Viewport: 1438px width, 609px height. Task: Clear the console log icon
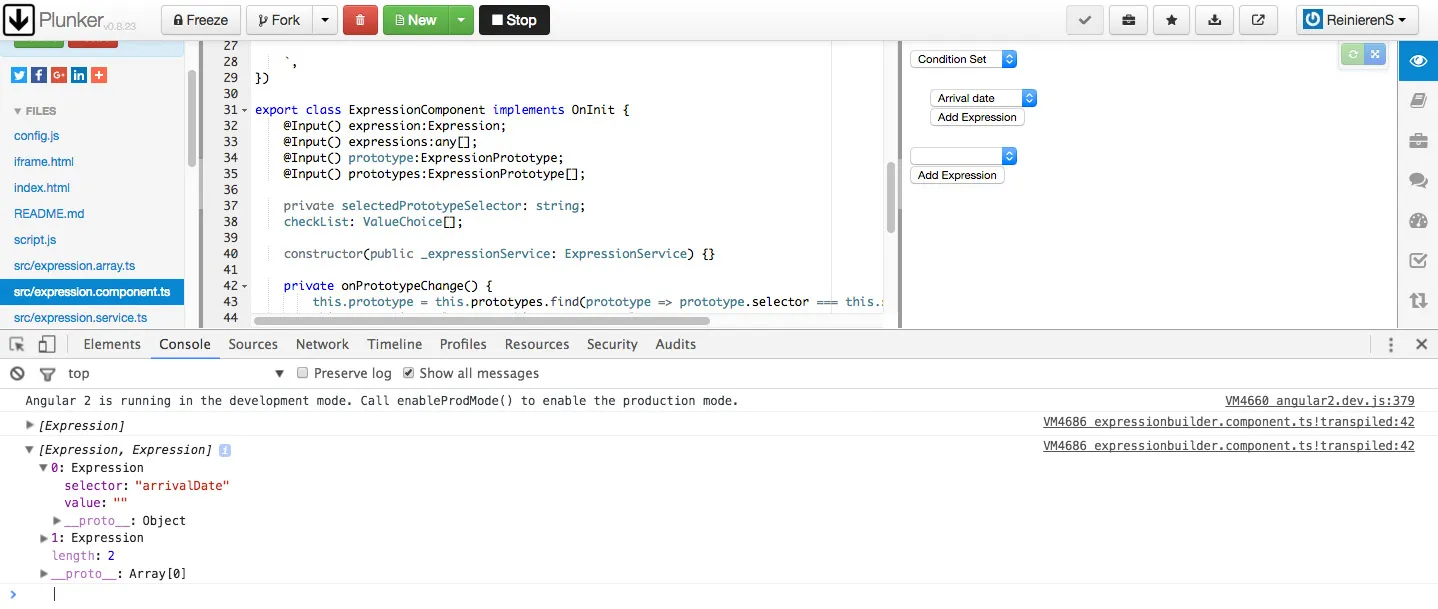pyautogui.click(x=17, y=373)
